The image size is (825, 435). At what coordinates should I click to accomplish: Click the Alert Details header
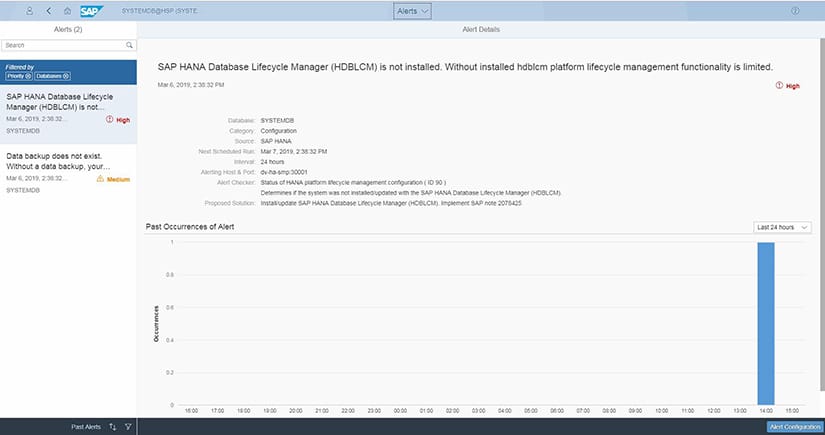pyautogui.click(x=481, y=29)
